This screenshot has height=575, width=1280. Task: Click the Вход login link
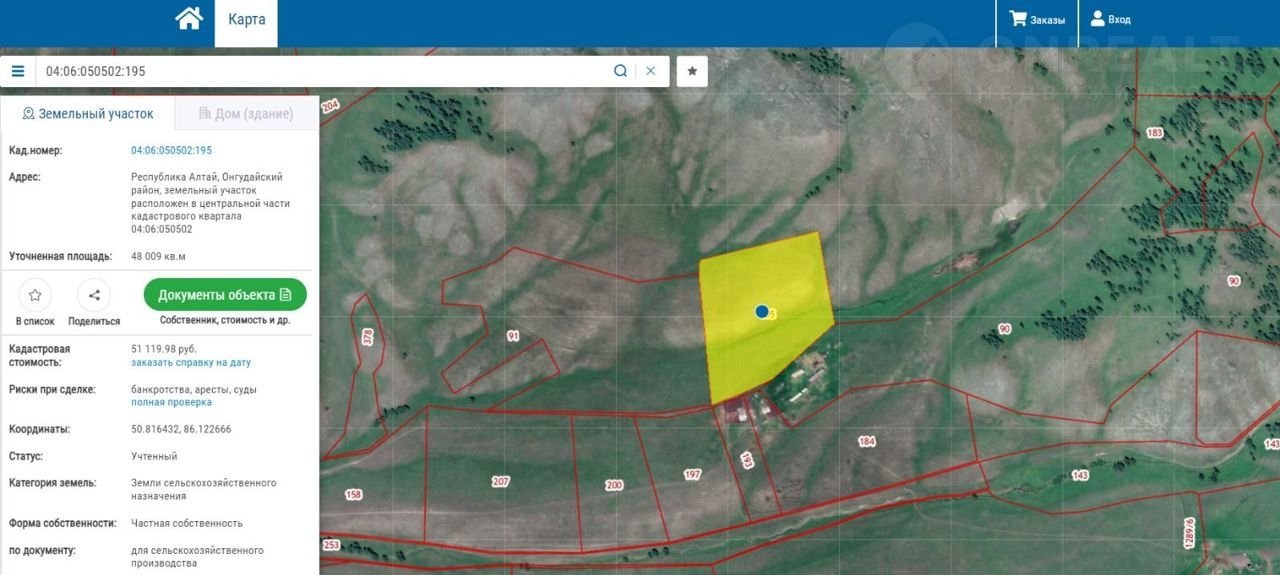pyautogui.click(x=1110, y=19)
